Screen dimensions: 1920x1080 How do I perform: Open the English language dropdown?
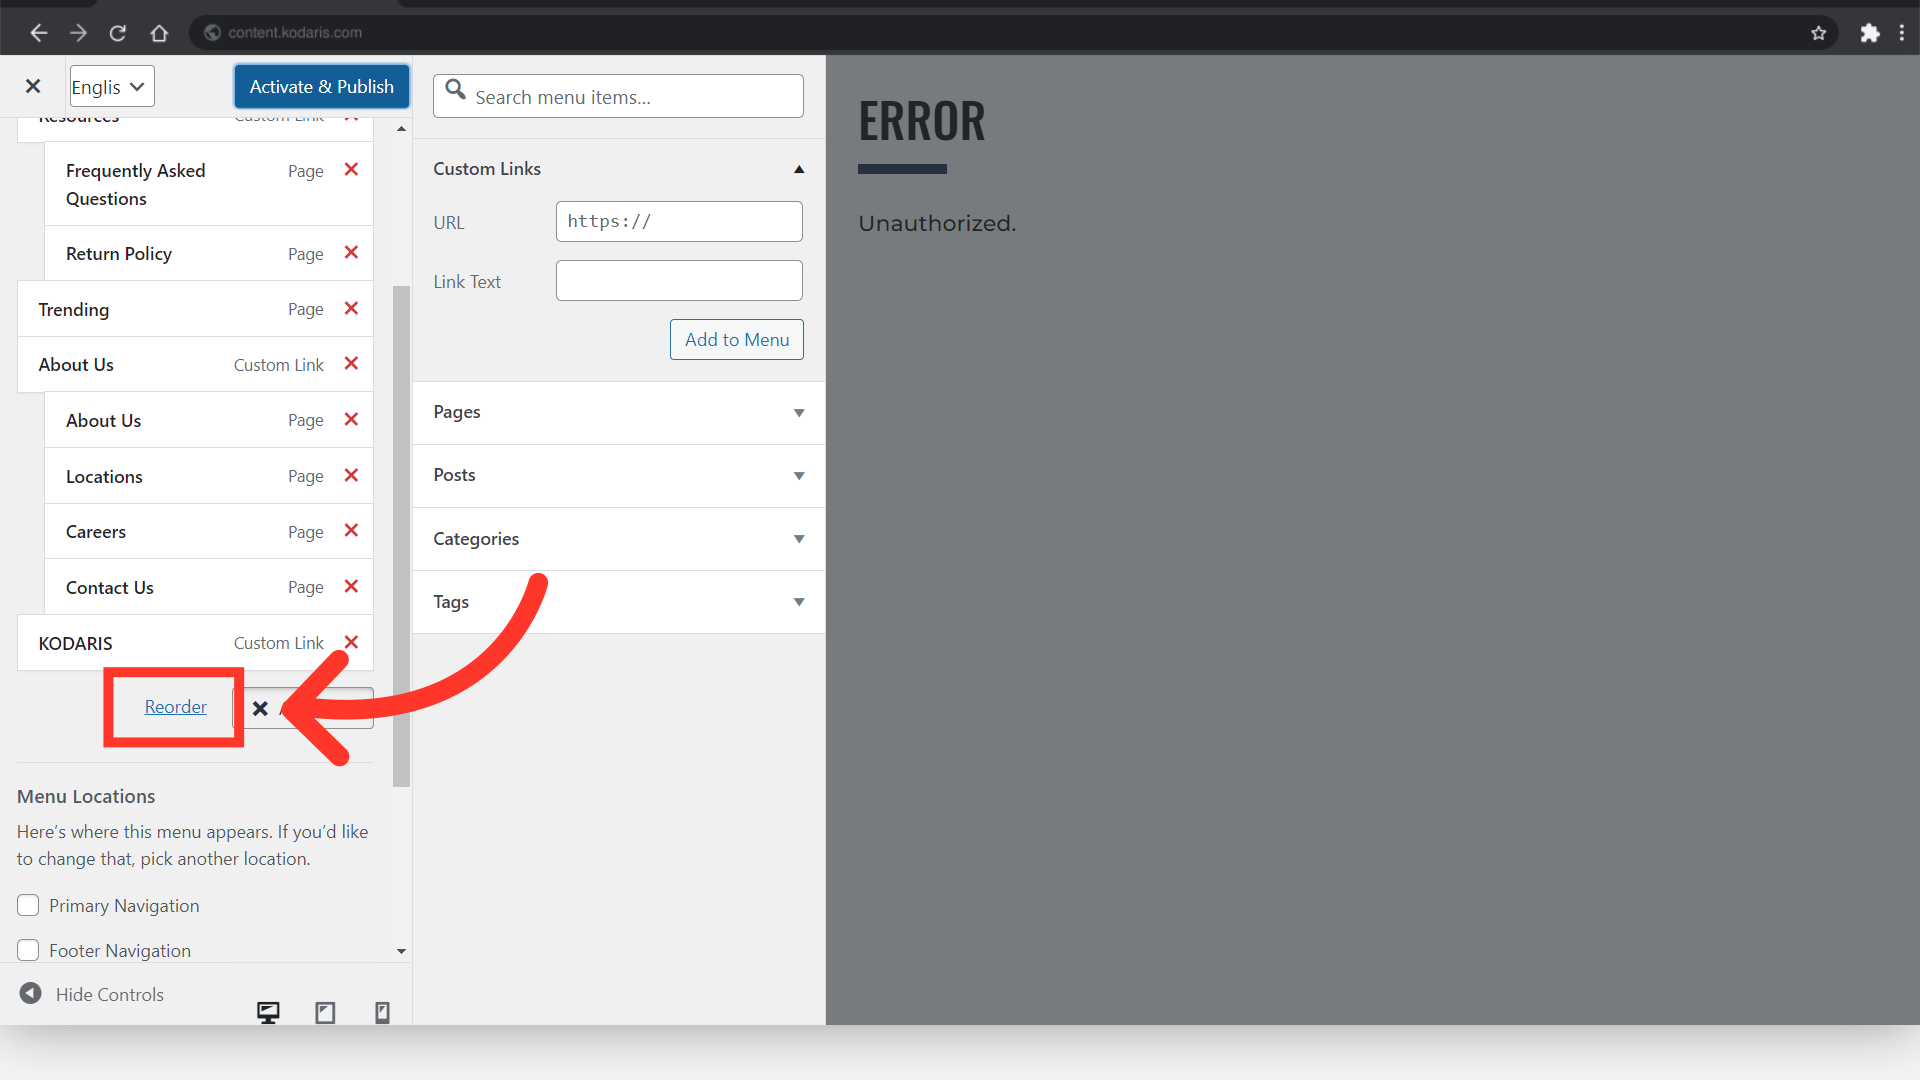click(x=112, y=86)
